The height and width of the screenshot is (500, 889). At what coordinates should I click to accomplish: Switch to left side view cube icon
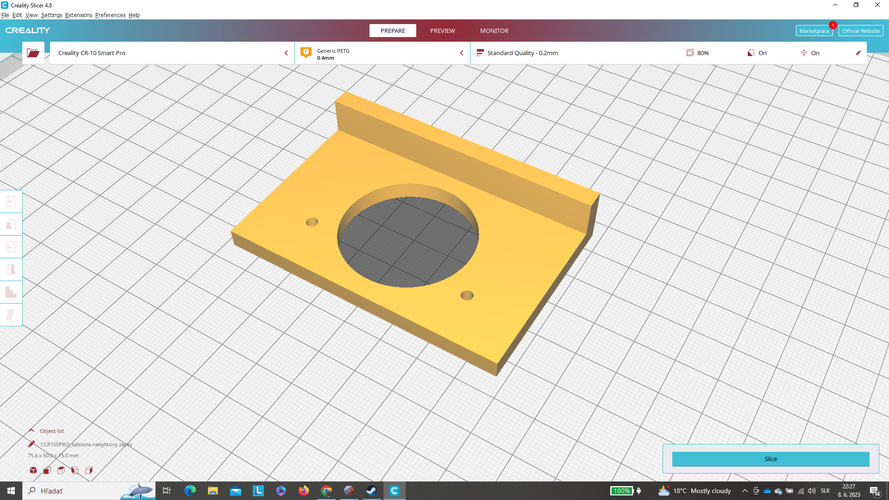click(75, 471)
